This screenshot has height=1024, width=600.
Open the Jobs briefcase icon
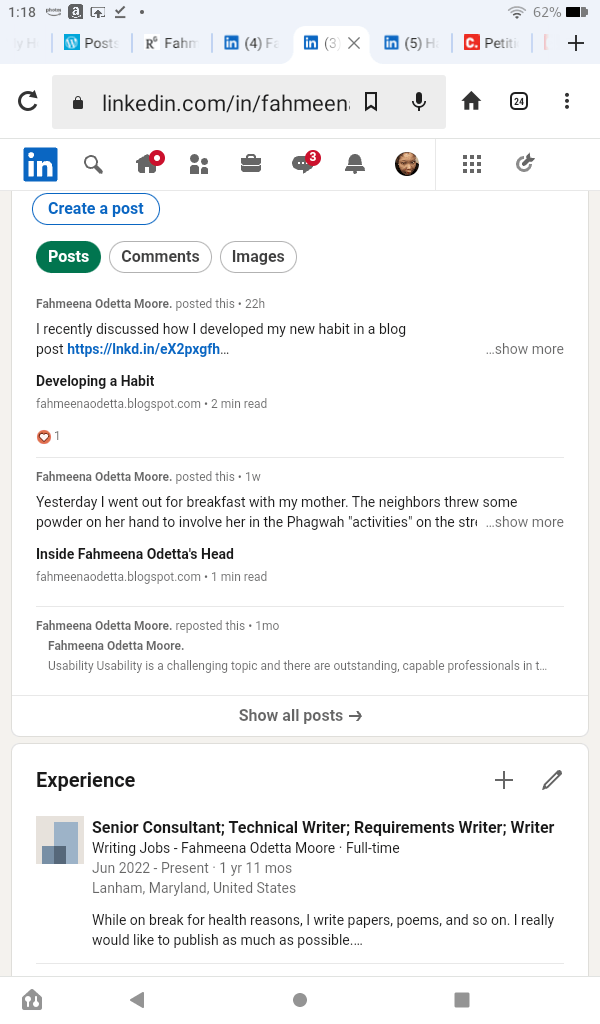251,164
